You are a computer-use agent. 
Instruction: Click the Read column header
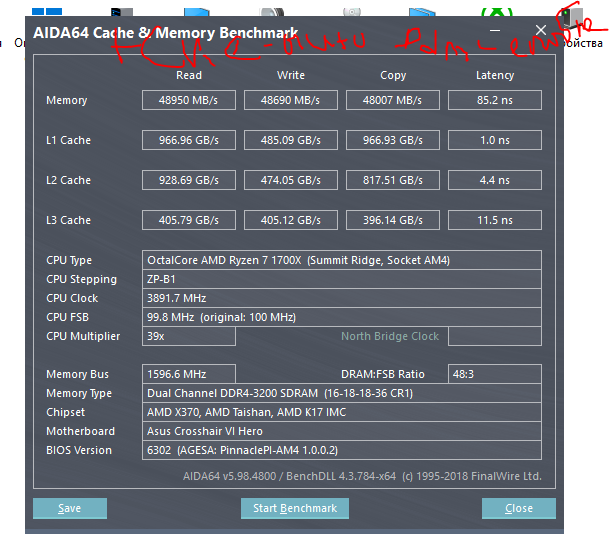click(189, 75)
